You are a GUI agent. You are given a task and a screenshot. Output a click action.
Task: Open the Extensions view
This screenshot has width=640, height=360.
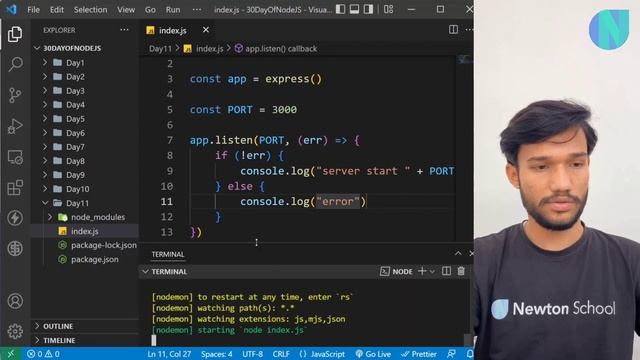pyautogui.click(x=15, y=188)
